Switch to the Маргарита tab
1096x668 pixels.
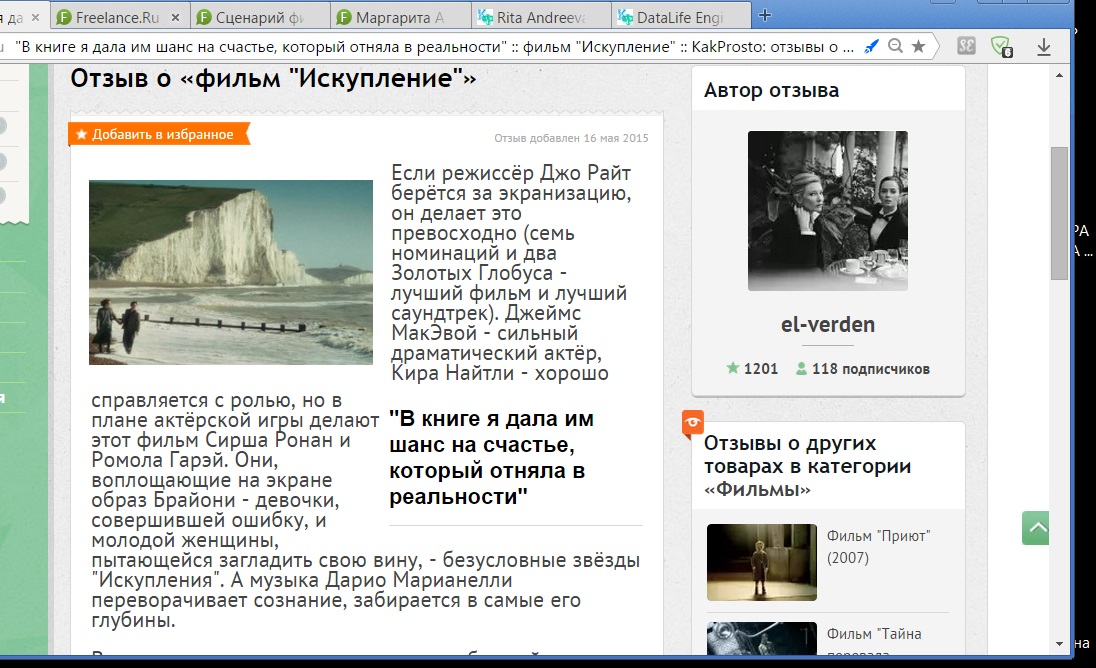[400, 17]
